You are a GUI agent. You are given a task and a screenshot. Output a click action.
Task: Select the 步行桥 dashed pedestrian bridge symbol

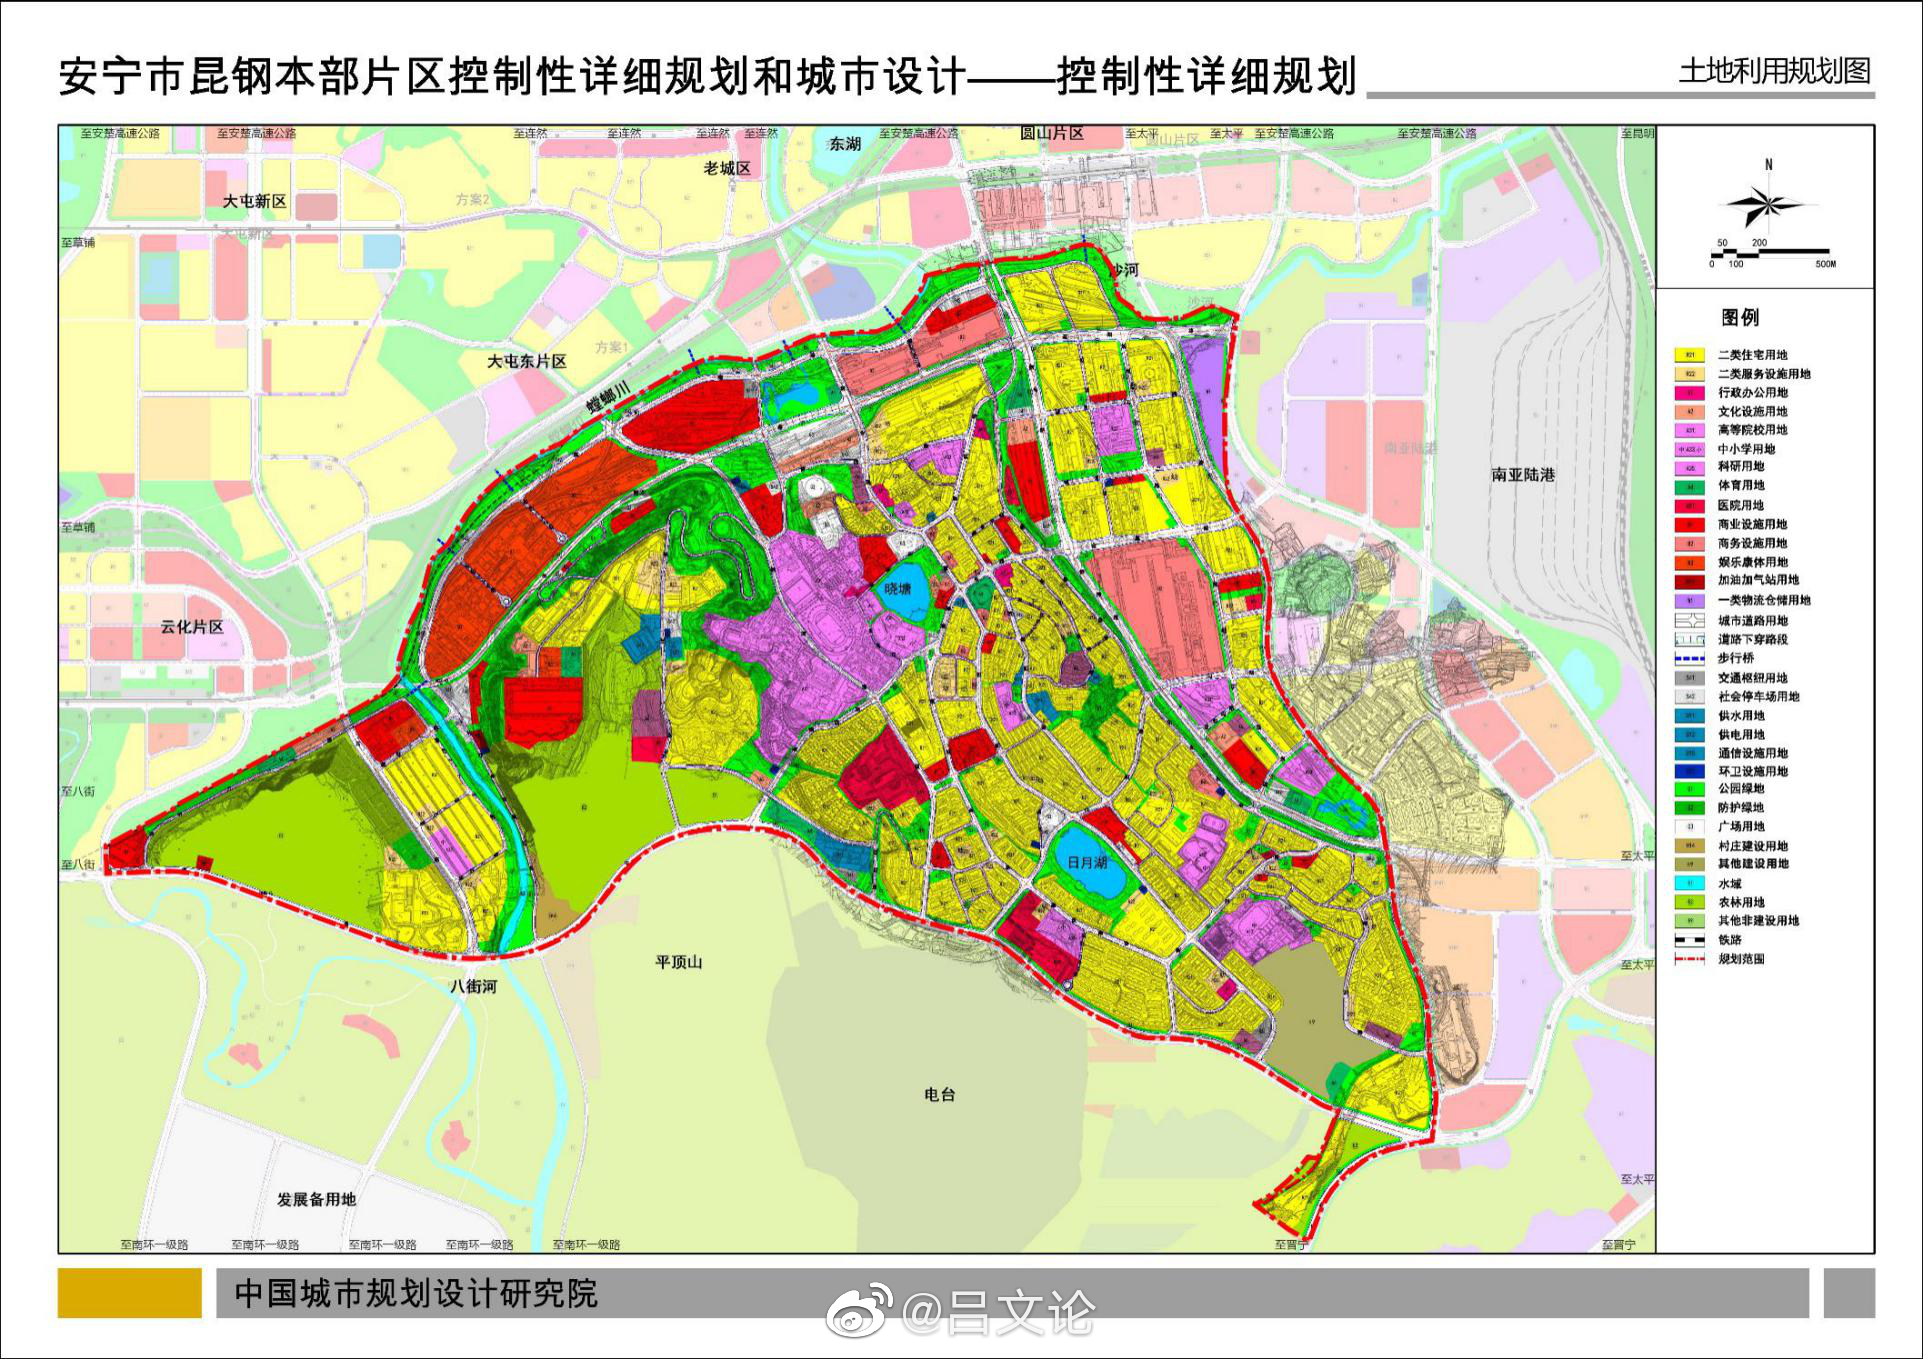tap(1691, 656)
